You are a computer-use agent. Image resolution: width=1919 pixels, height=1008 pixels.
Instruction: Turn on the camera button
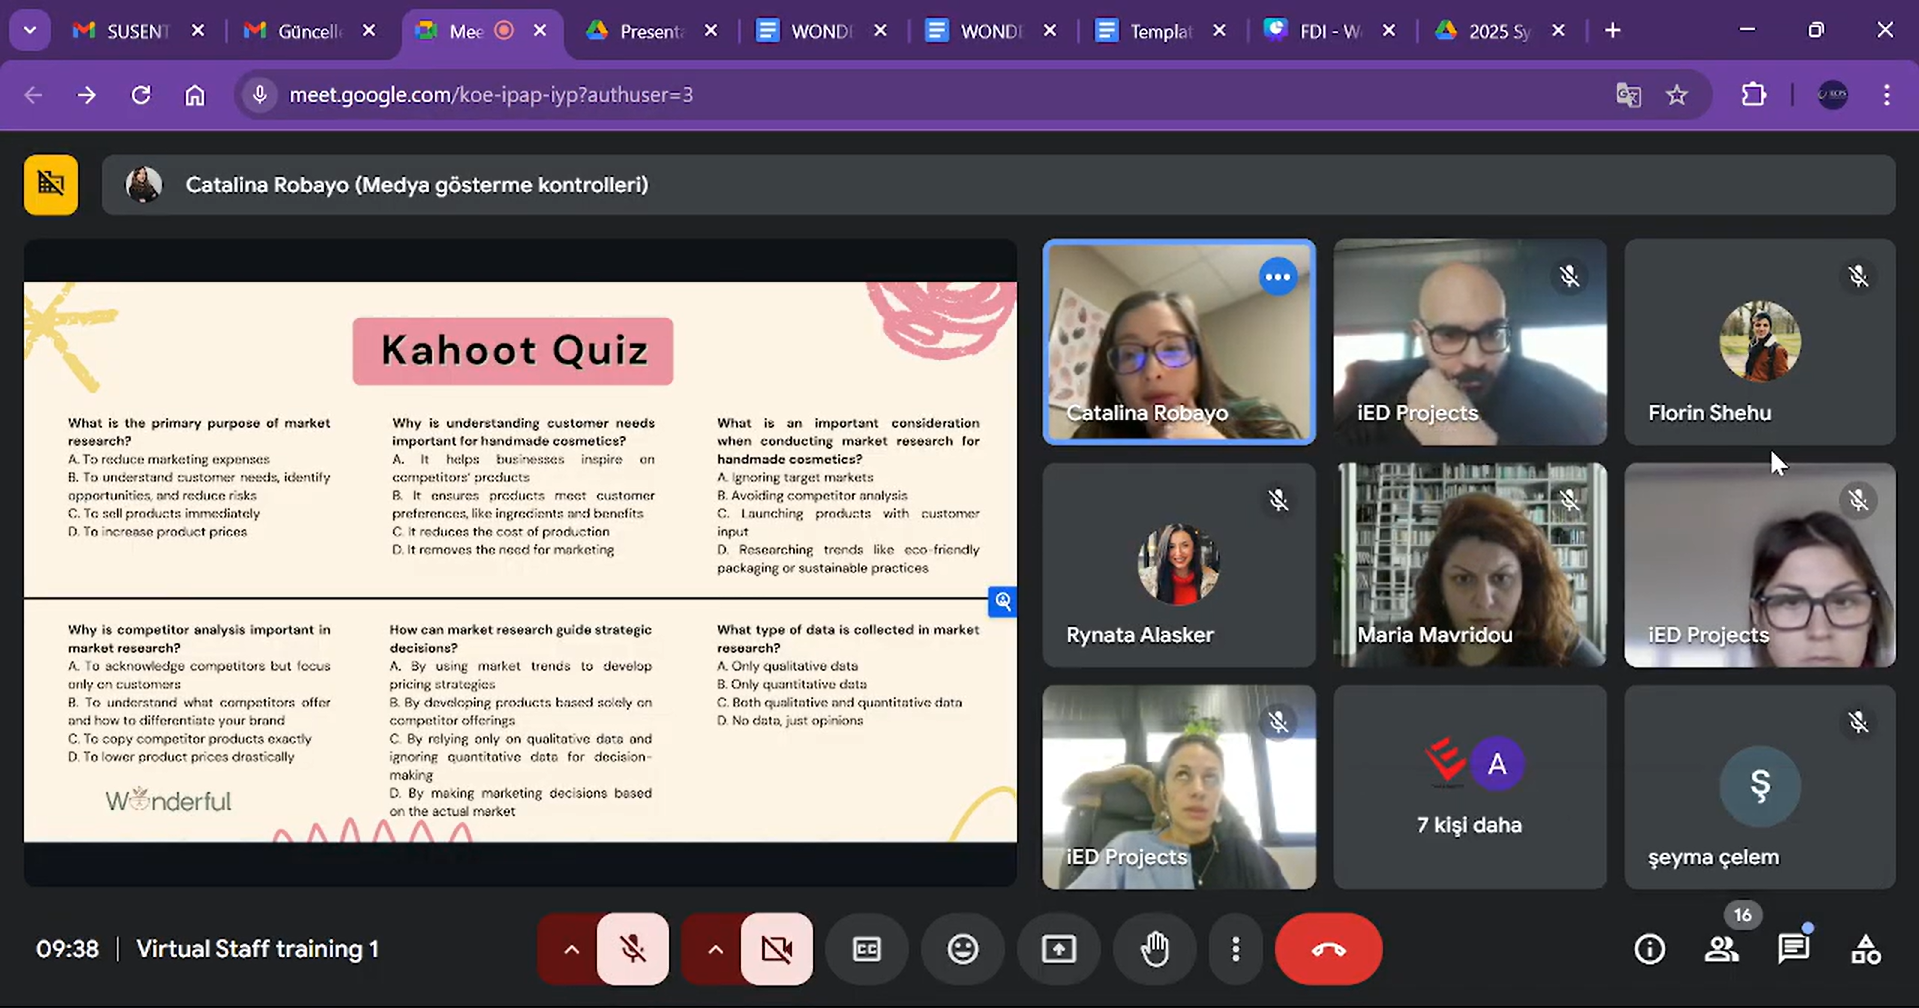click(x=777, y=949)
